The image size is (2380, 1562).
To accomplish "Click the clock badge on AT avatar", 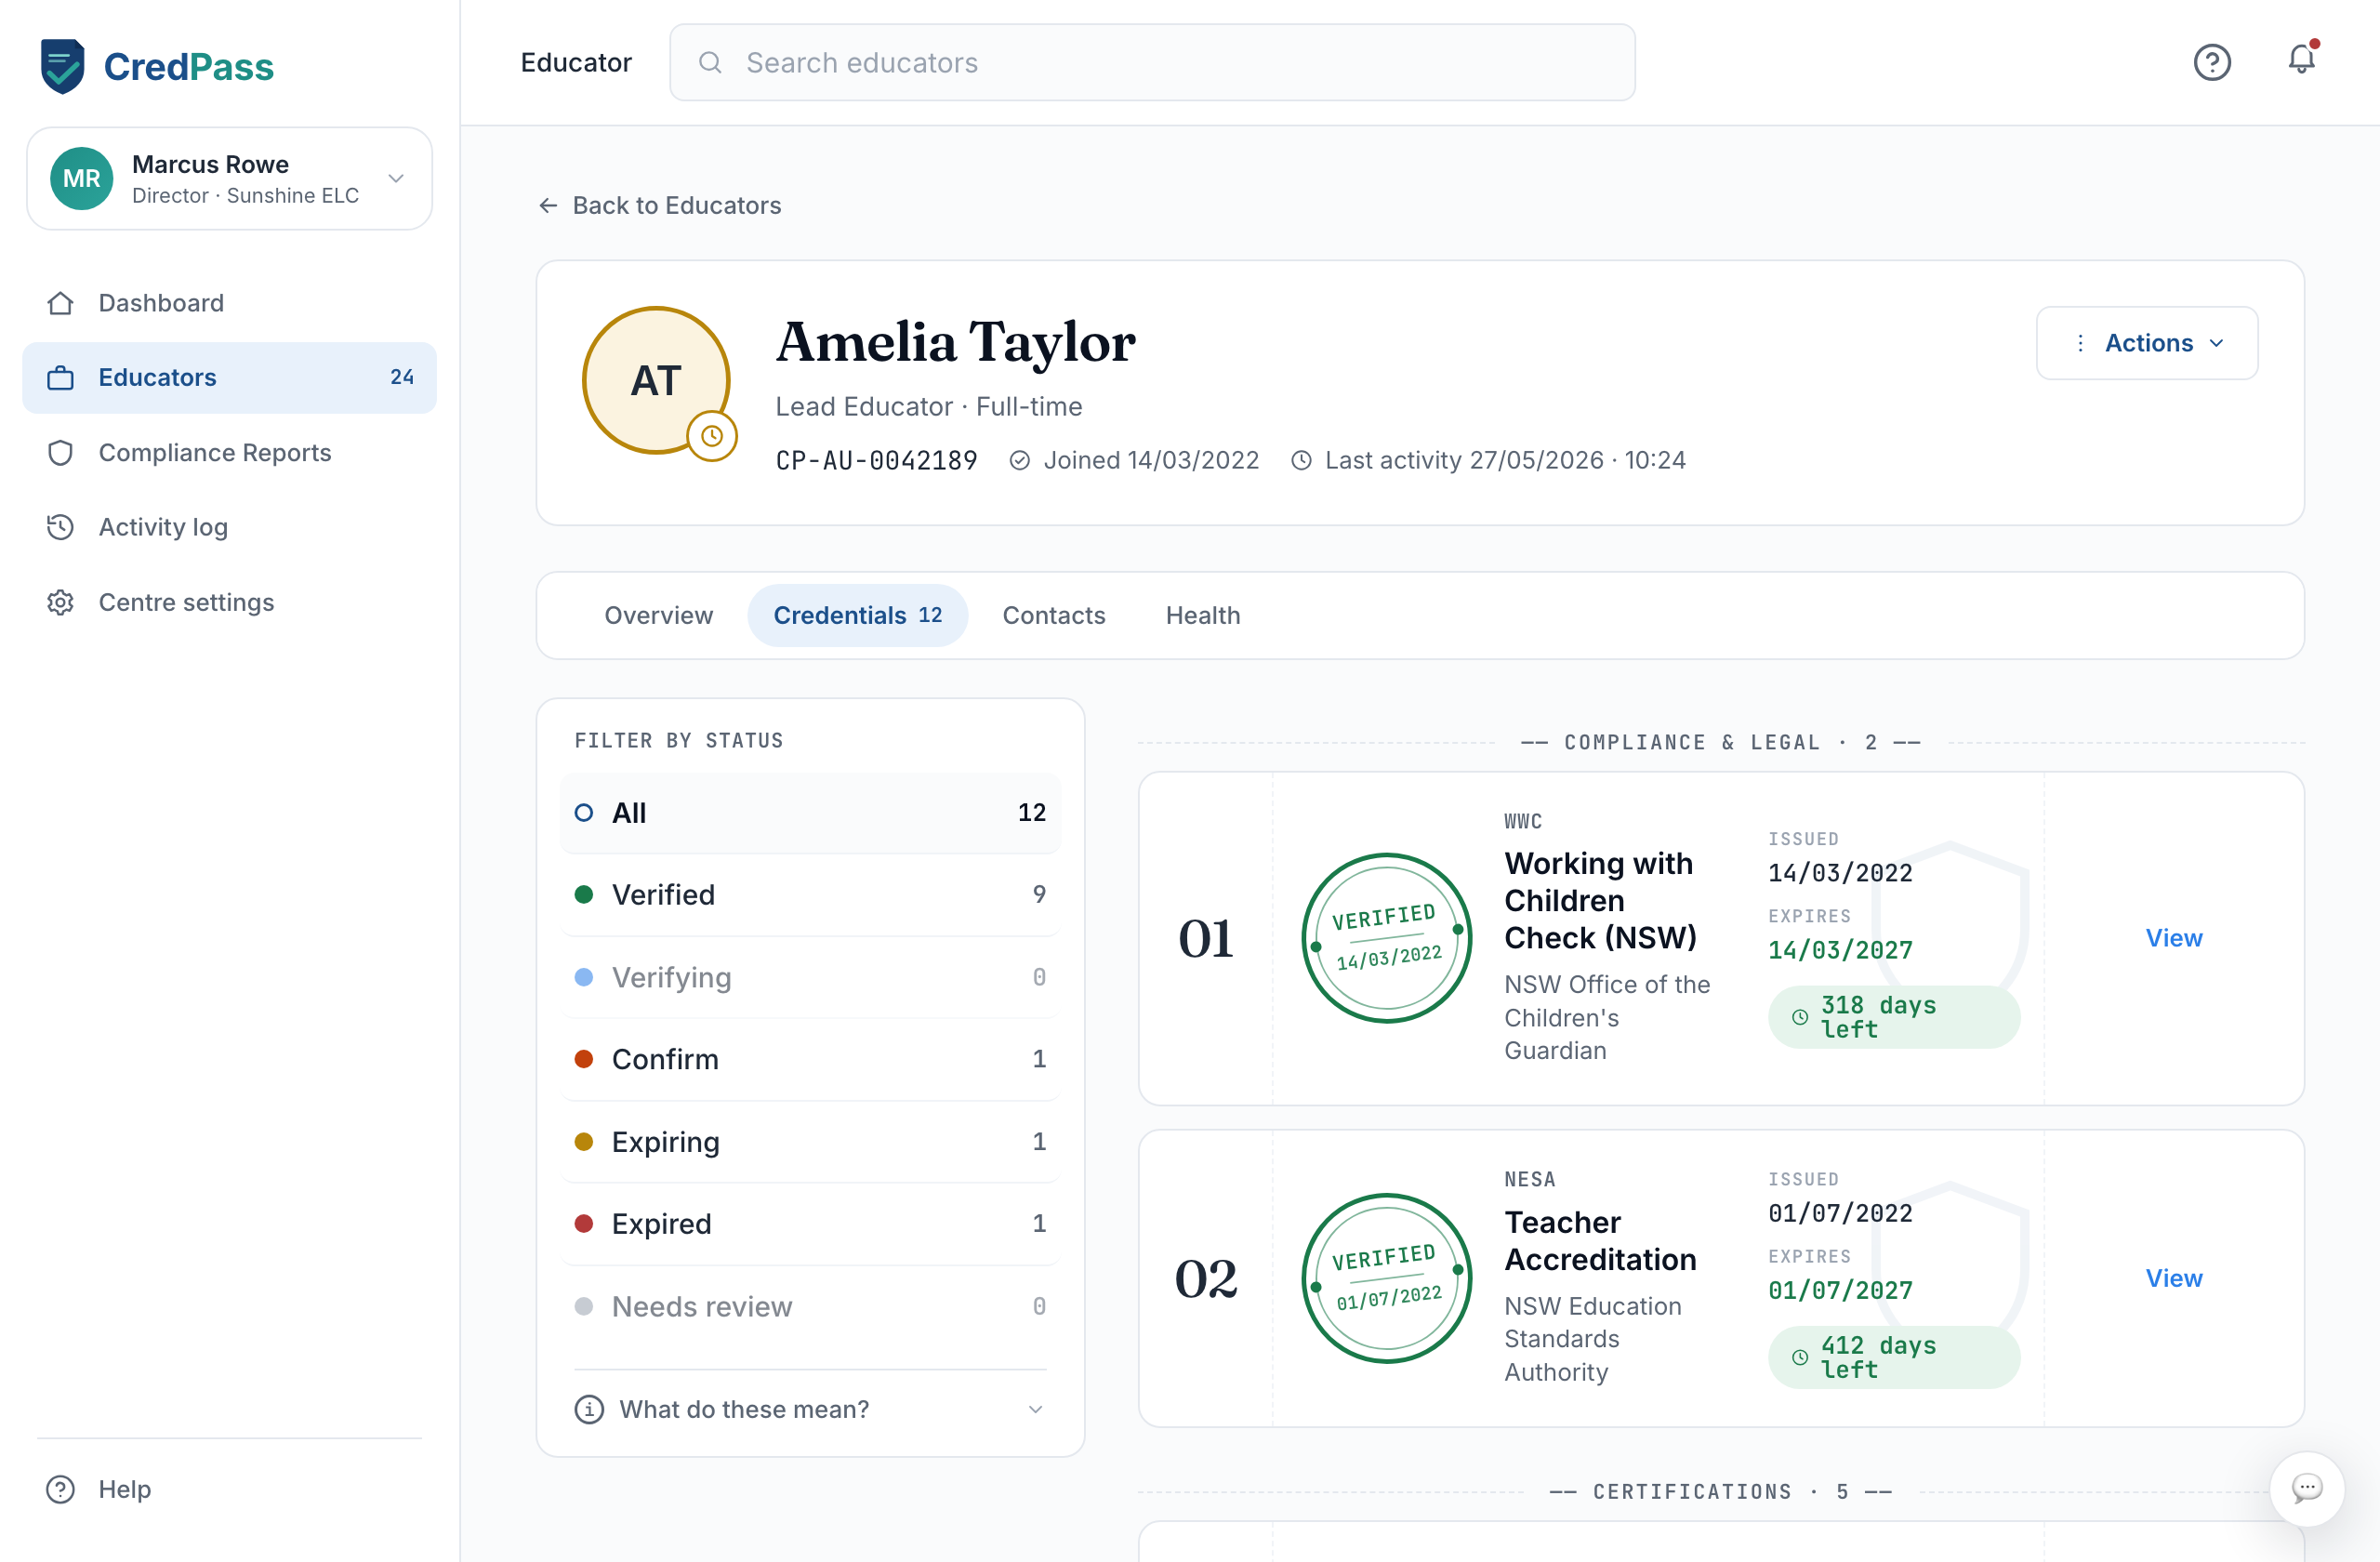I will (x=712, y=436).
